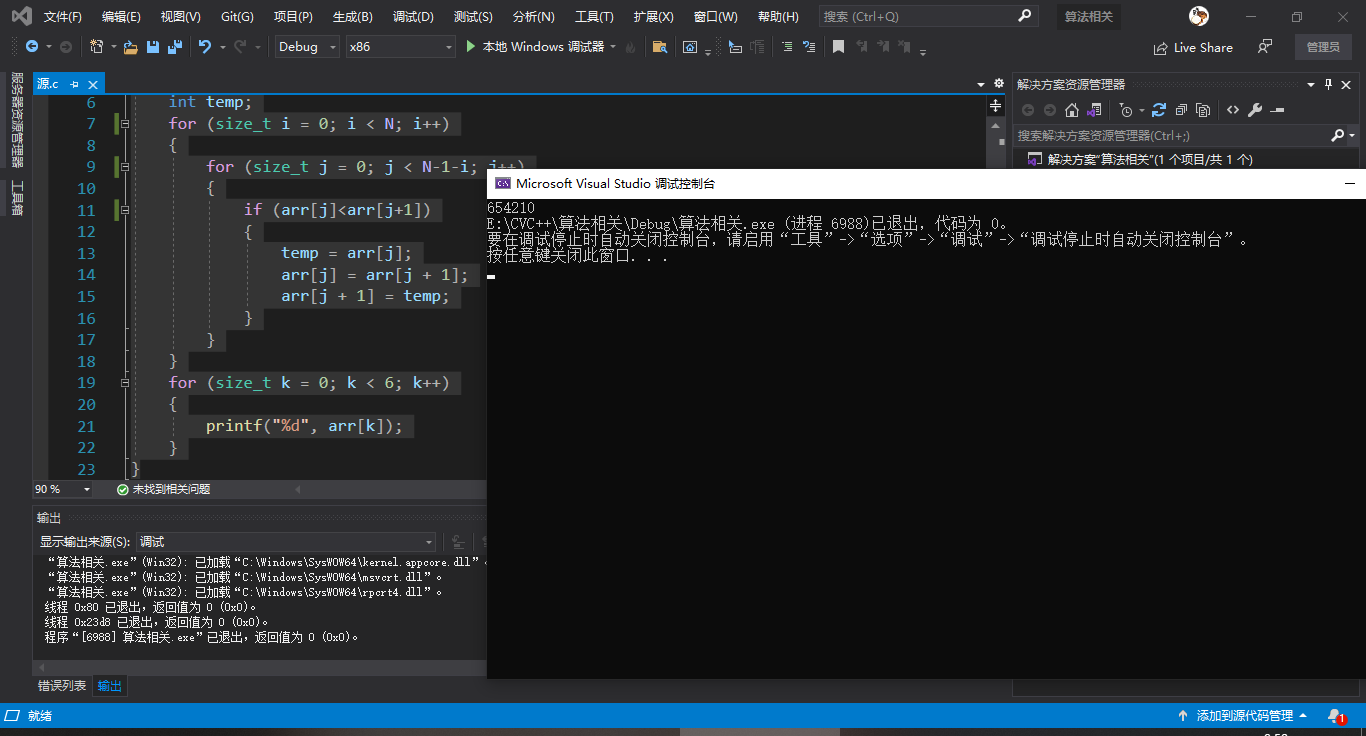The height and width of the screenshot is (736, 1366).
Task: Click the Save All icon
Action: coord(175,47)
